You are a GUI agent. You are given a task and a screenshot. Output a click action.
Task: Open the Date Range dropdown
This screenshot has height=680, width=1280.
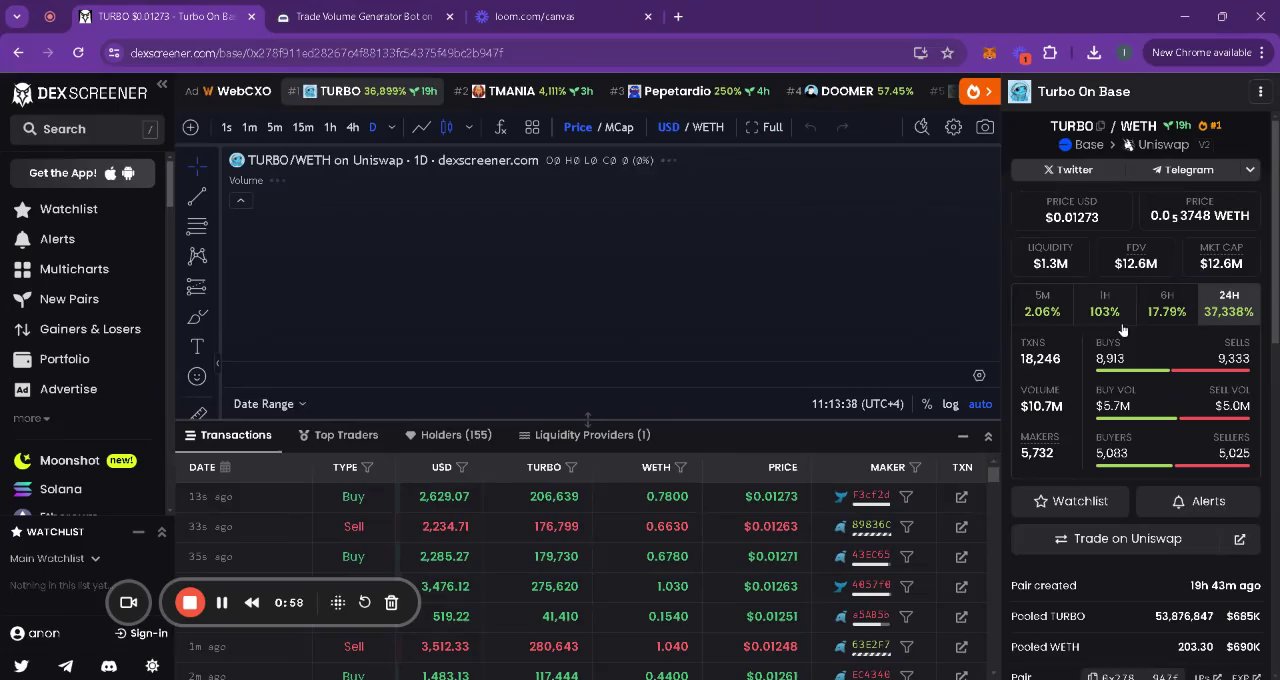pyautogui.click(x=270, y=404)
